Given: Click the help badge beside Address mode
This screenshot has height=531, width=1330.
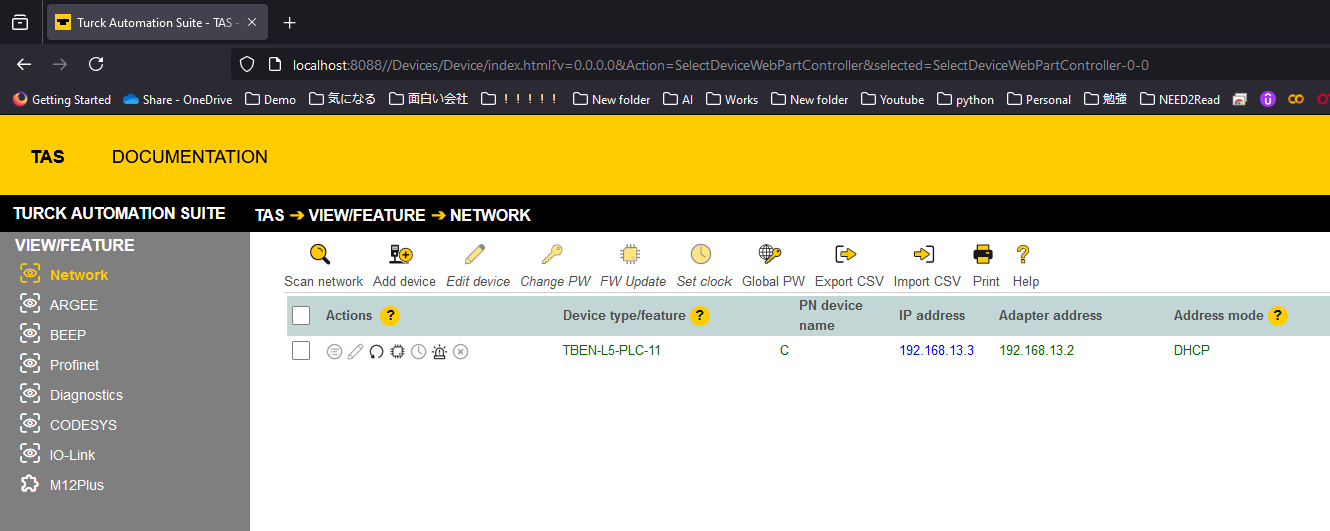Looking at the screenshot, I should (x=1277, y=316).
